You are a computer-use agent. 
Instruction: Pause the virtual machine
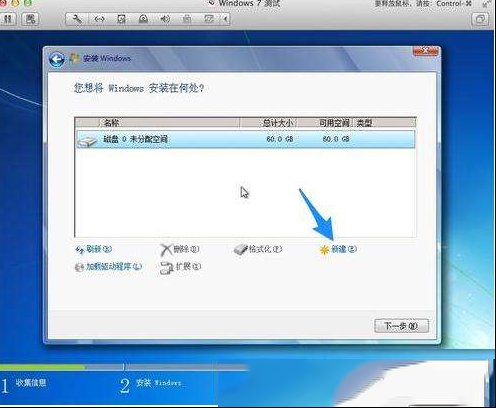coord(8,19)
